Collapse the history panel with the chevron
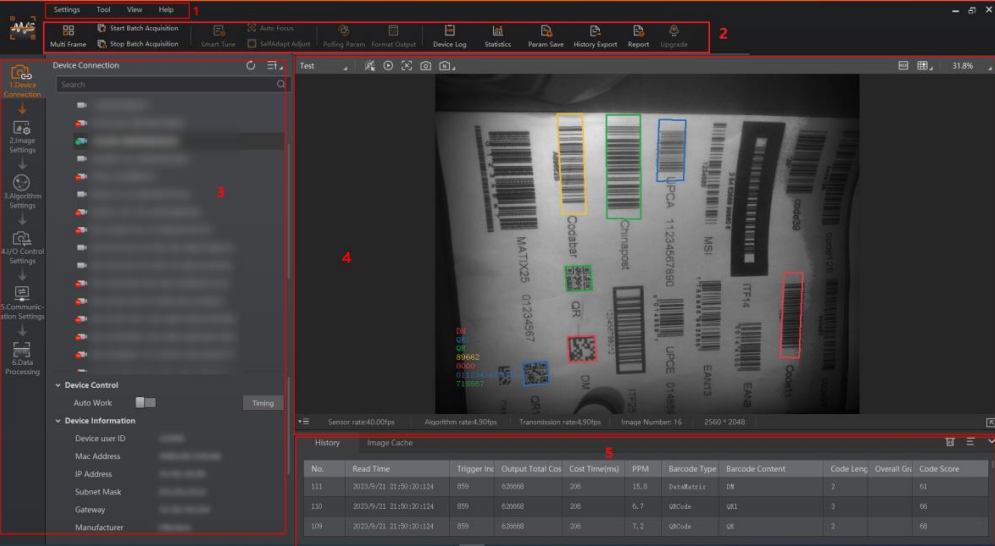The height and width of the screenshot is (546, 995). pos(991,441)
